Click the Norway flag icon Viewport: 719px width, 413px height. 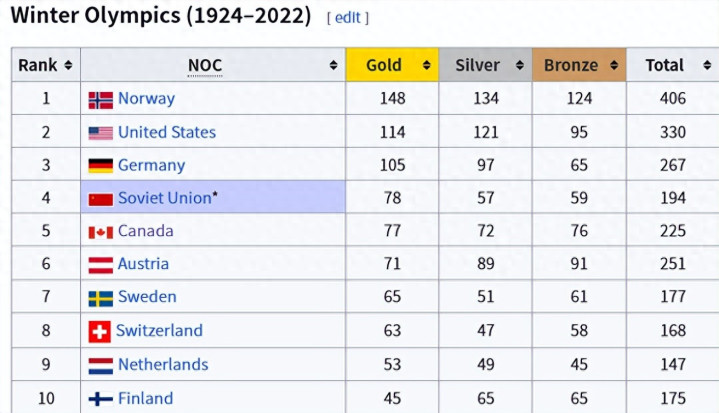pos(100,99)
